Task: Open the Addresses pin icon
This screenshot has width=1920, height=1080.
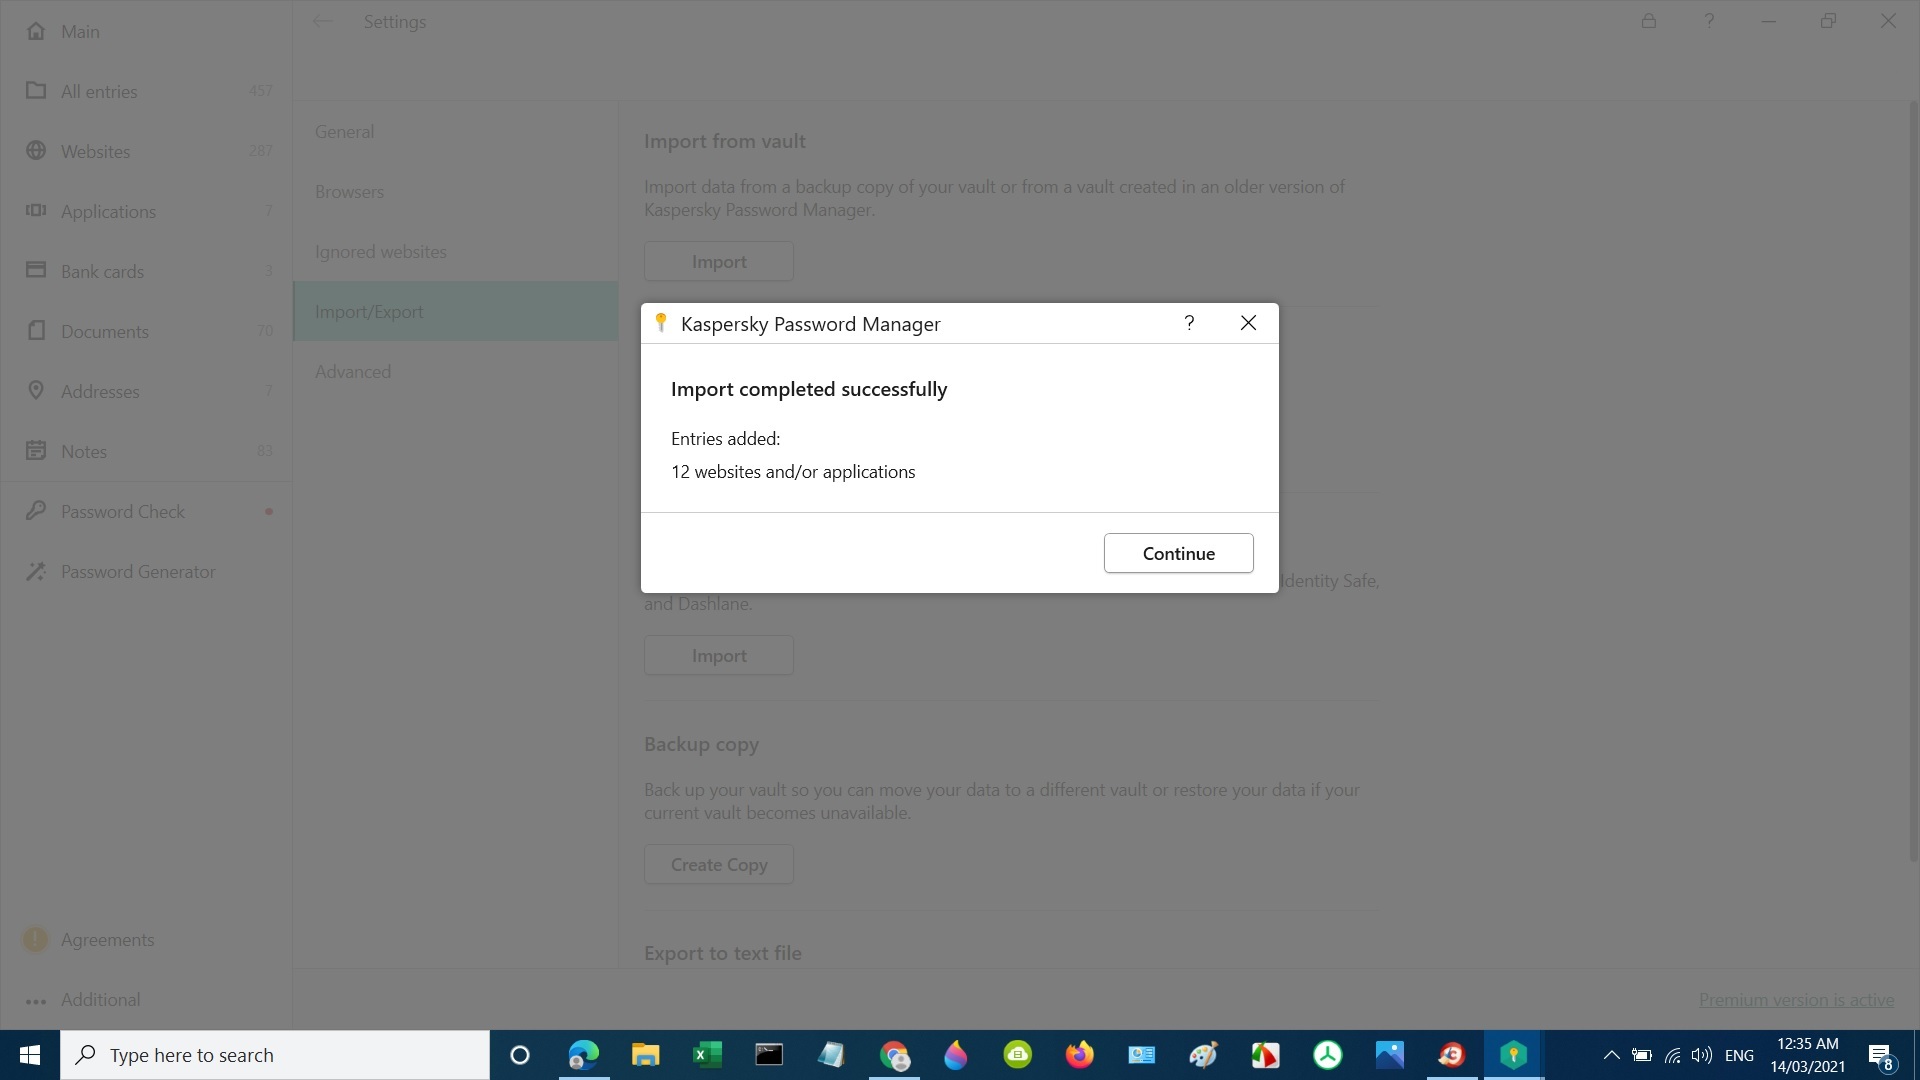Action: 36,390
